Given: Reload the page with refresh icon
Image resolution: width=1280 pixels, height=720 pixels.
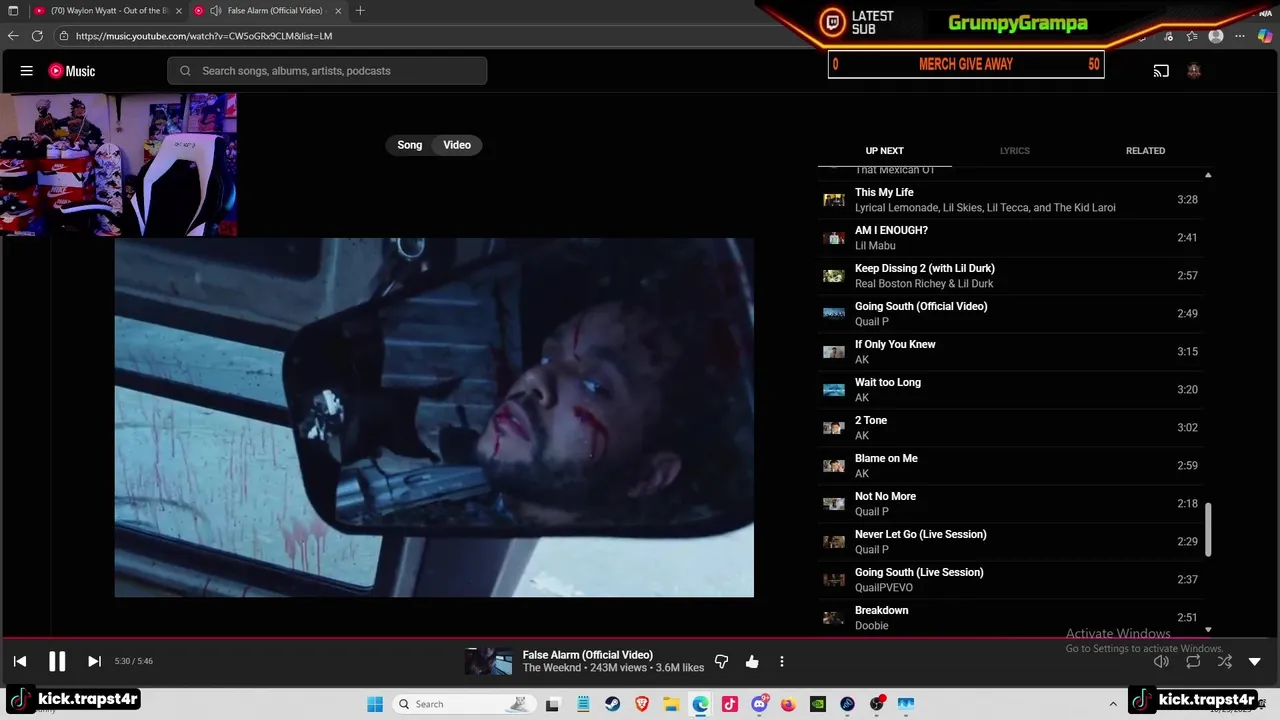Looking at the screenshot, I should [37, 36].
